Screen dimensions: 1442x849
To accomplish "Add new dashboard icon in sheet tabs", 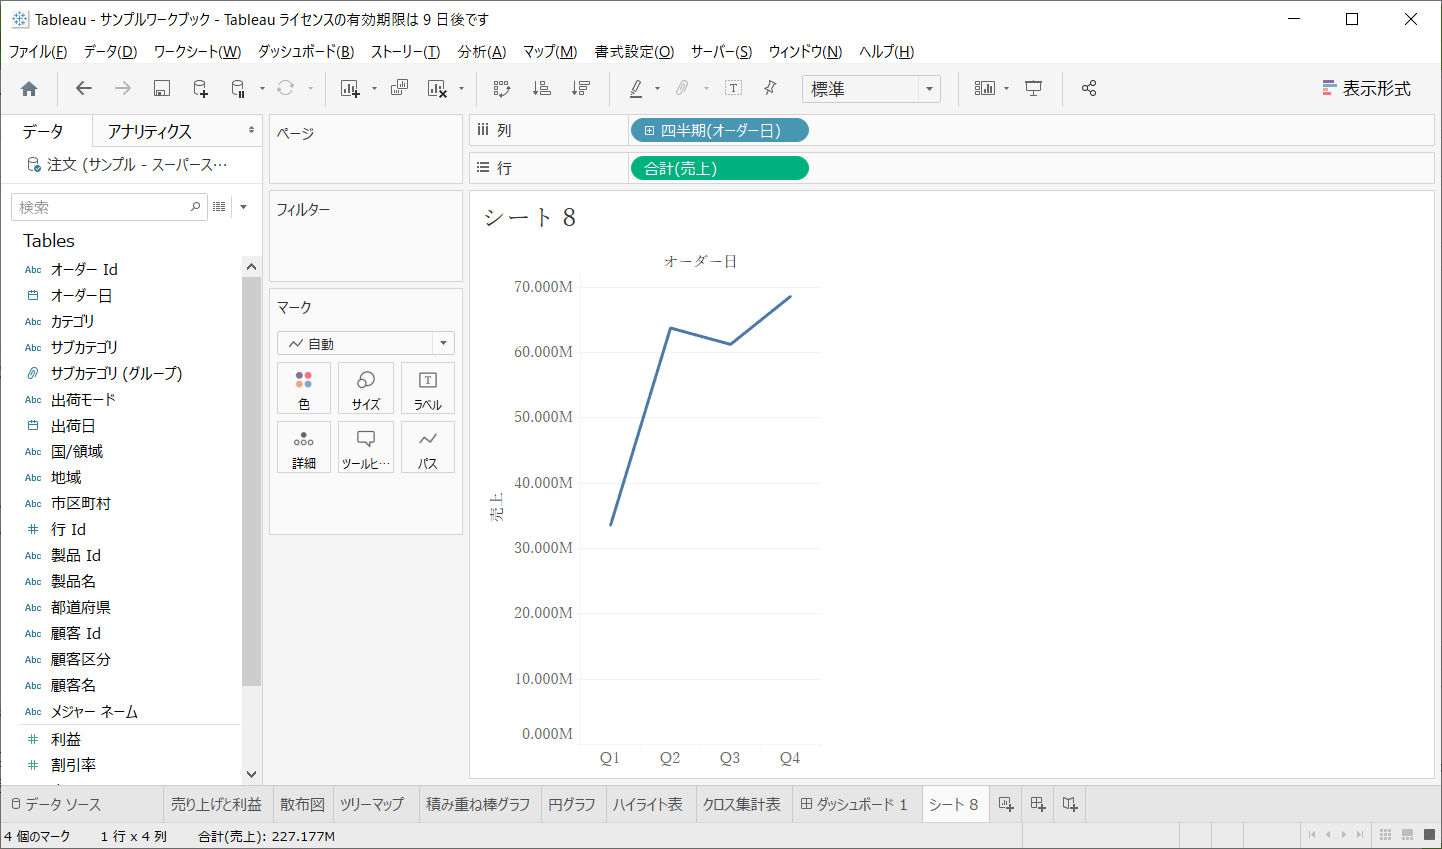I will 1038,804.
